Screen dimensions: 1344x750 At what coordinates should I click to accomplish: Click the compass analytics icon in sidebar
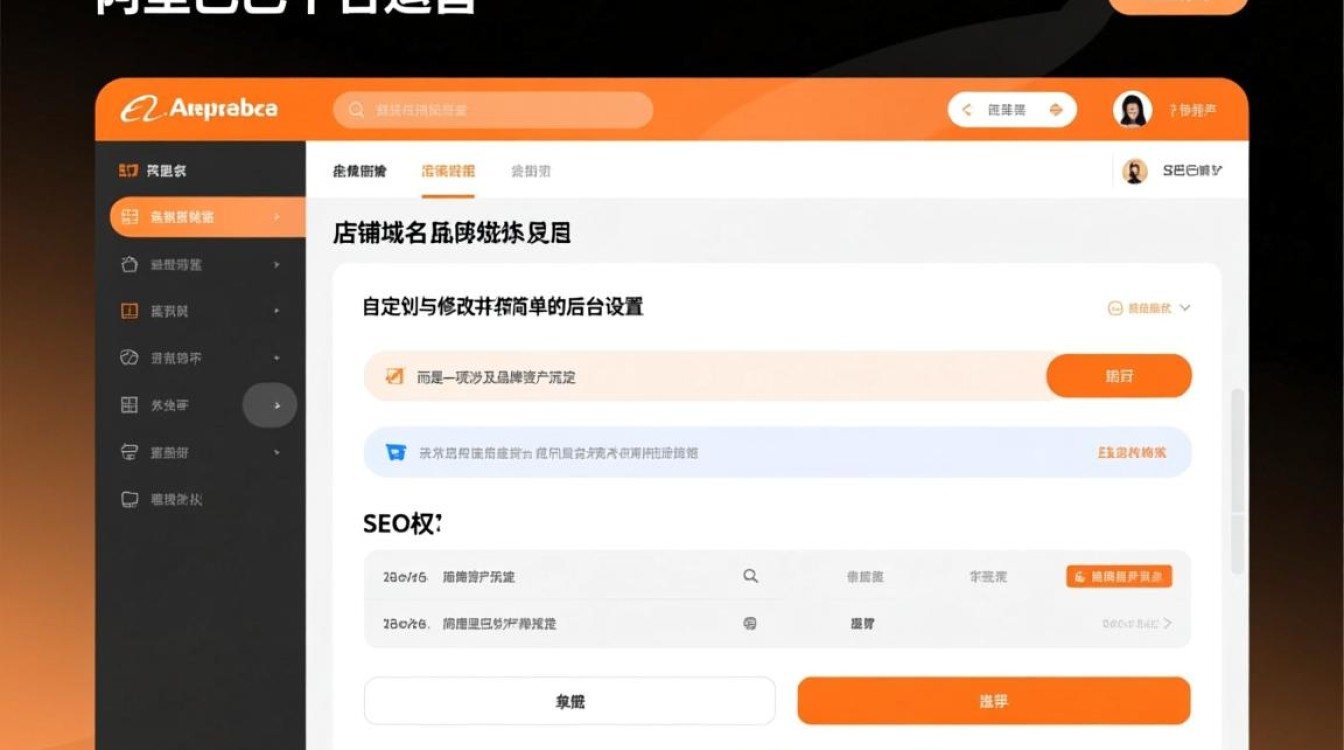pyautogui.click(x=129, y=357)
